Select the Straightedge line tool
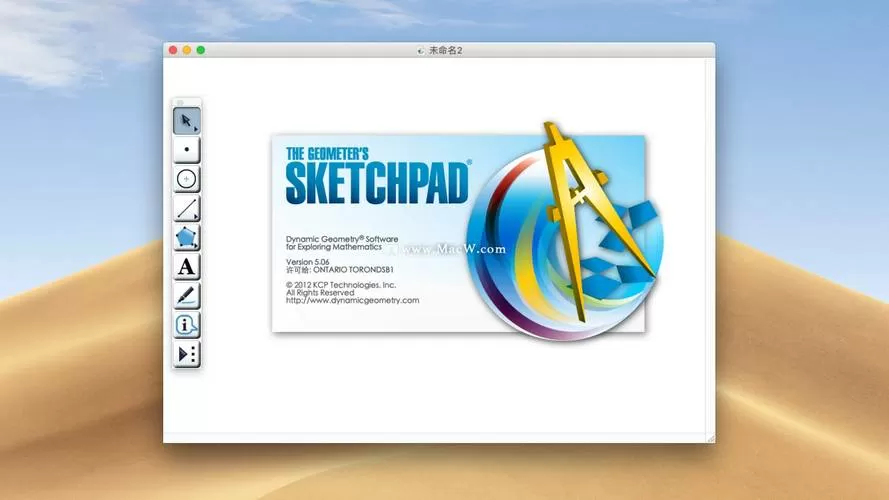The width and height of the screenshot is (889, 500). [187, 208]
